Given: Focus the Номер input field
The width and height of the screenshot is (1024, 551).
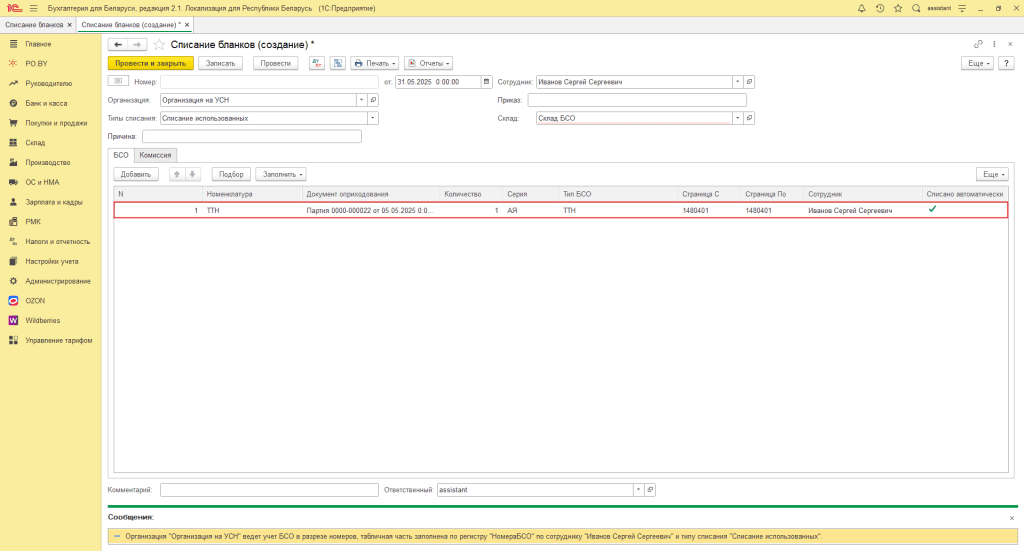Looking at the screenshot, I should point(269,82).
